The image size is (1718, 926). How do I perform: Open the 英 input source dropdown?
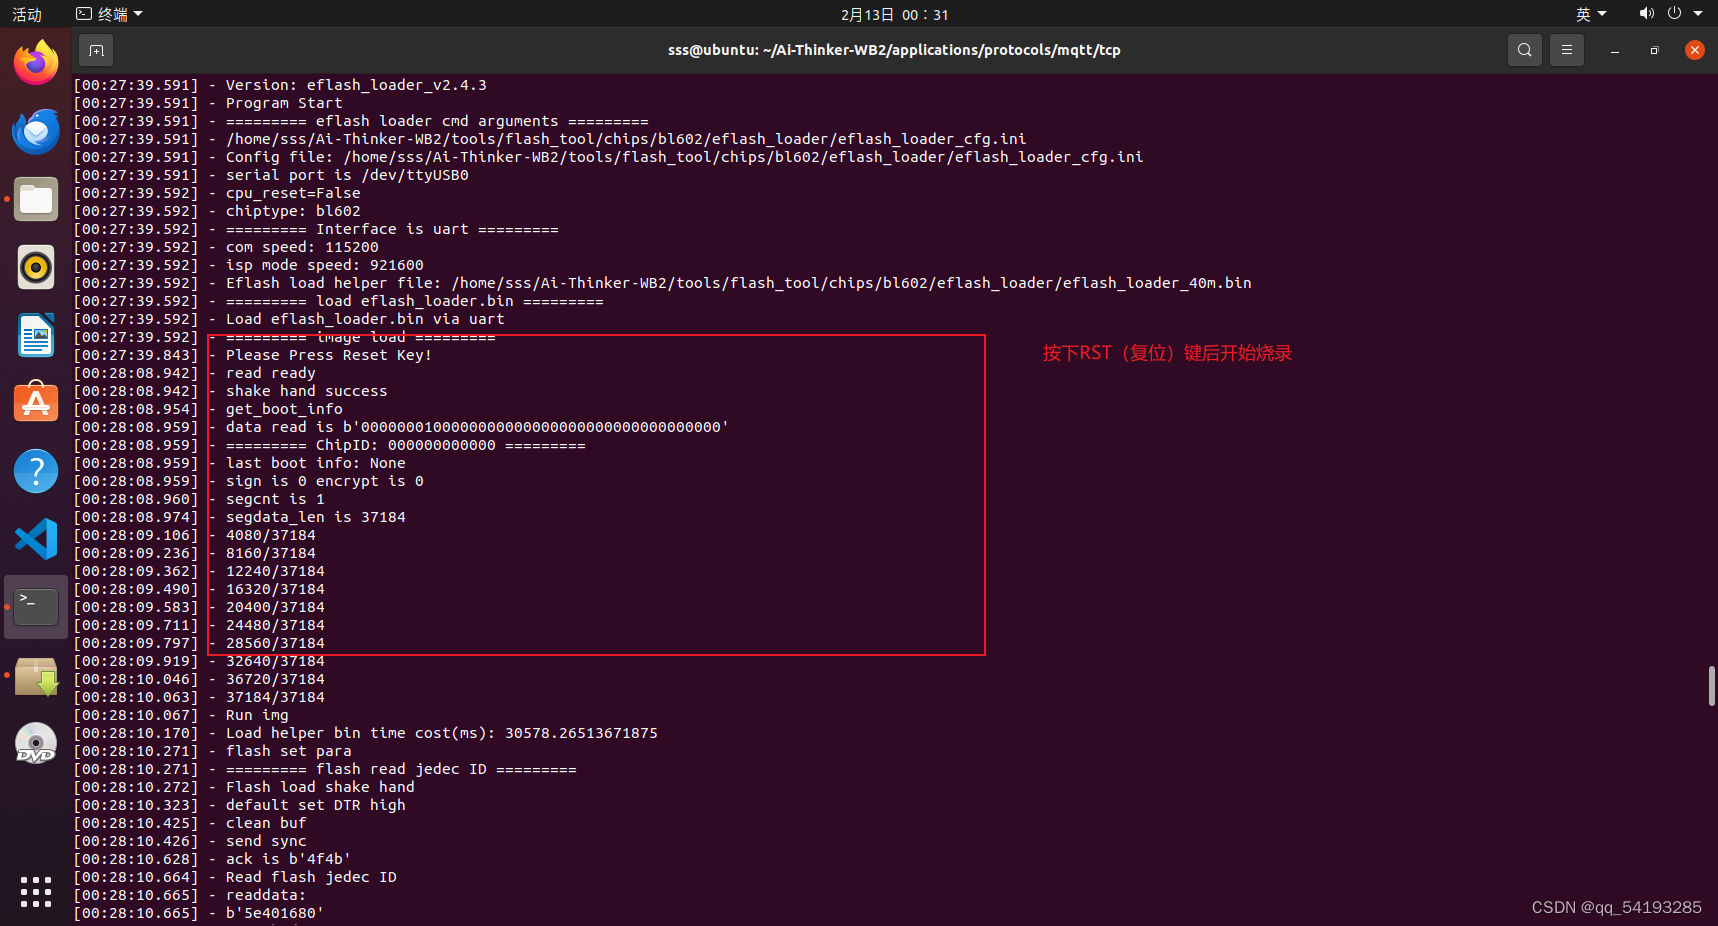(1590, 13)
